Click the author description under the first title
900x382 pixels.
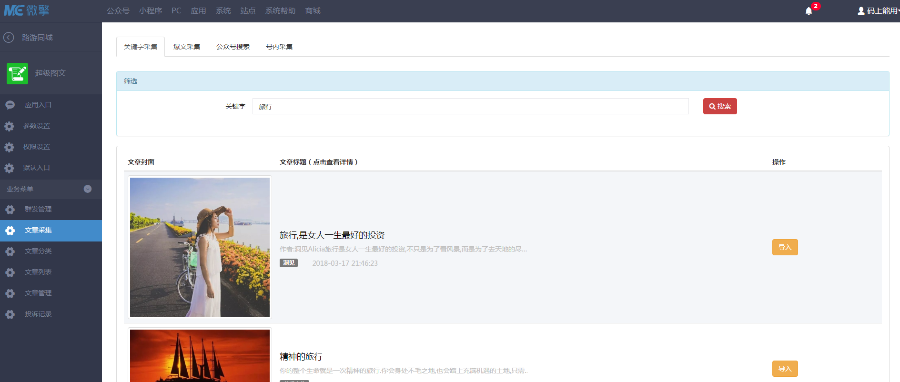click(x=403, y=250)
